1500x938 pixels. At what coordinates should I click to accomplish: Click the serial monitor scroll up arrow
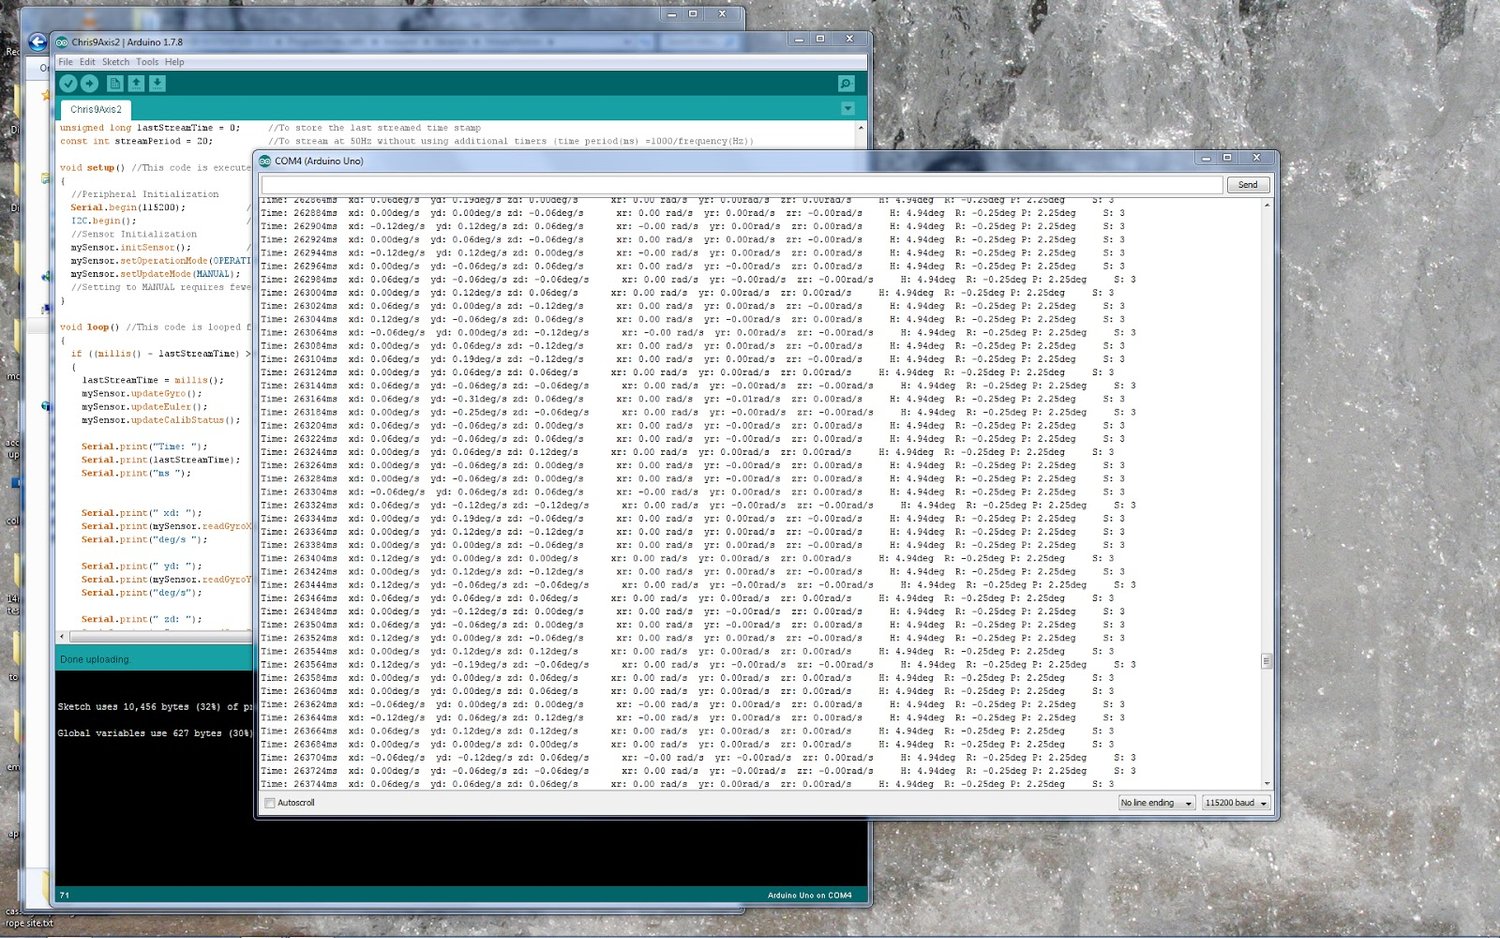pos(1267,205)
